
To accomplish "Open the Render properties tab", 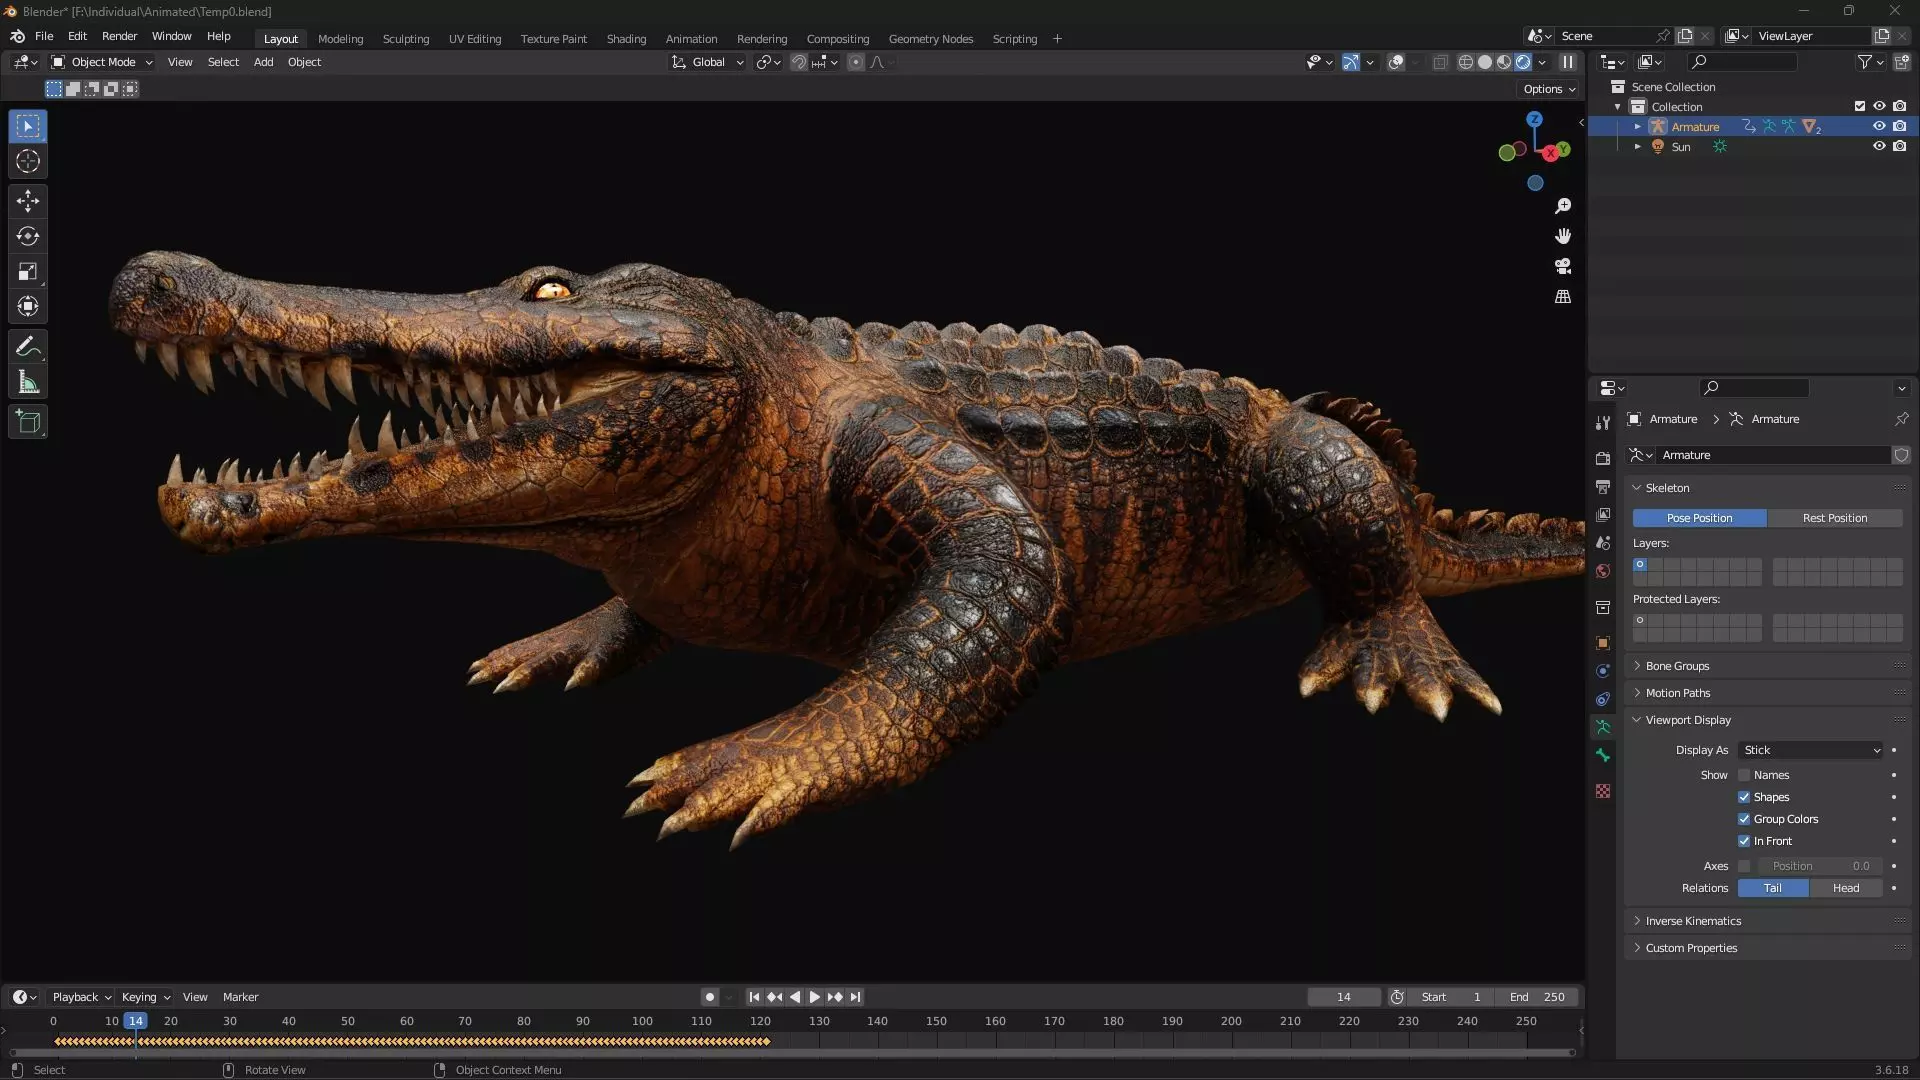I will pyautogui.click(x=1603, y=458).
